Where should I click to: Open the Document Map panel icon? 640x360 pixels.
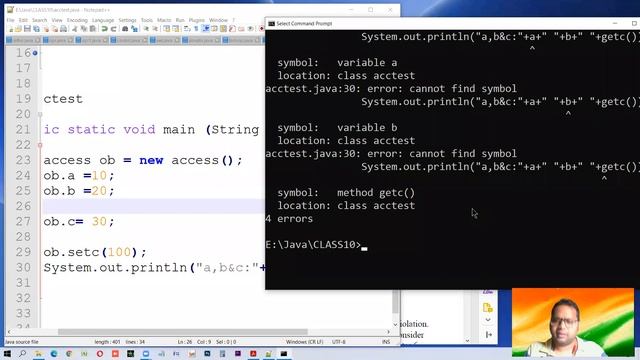coord(223,29)
